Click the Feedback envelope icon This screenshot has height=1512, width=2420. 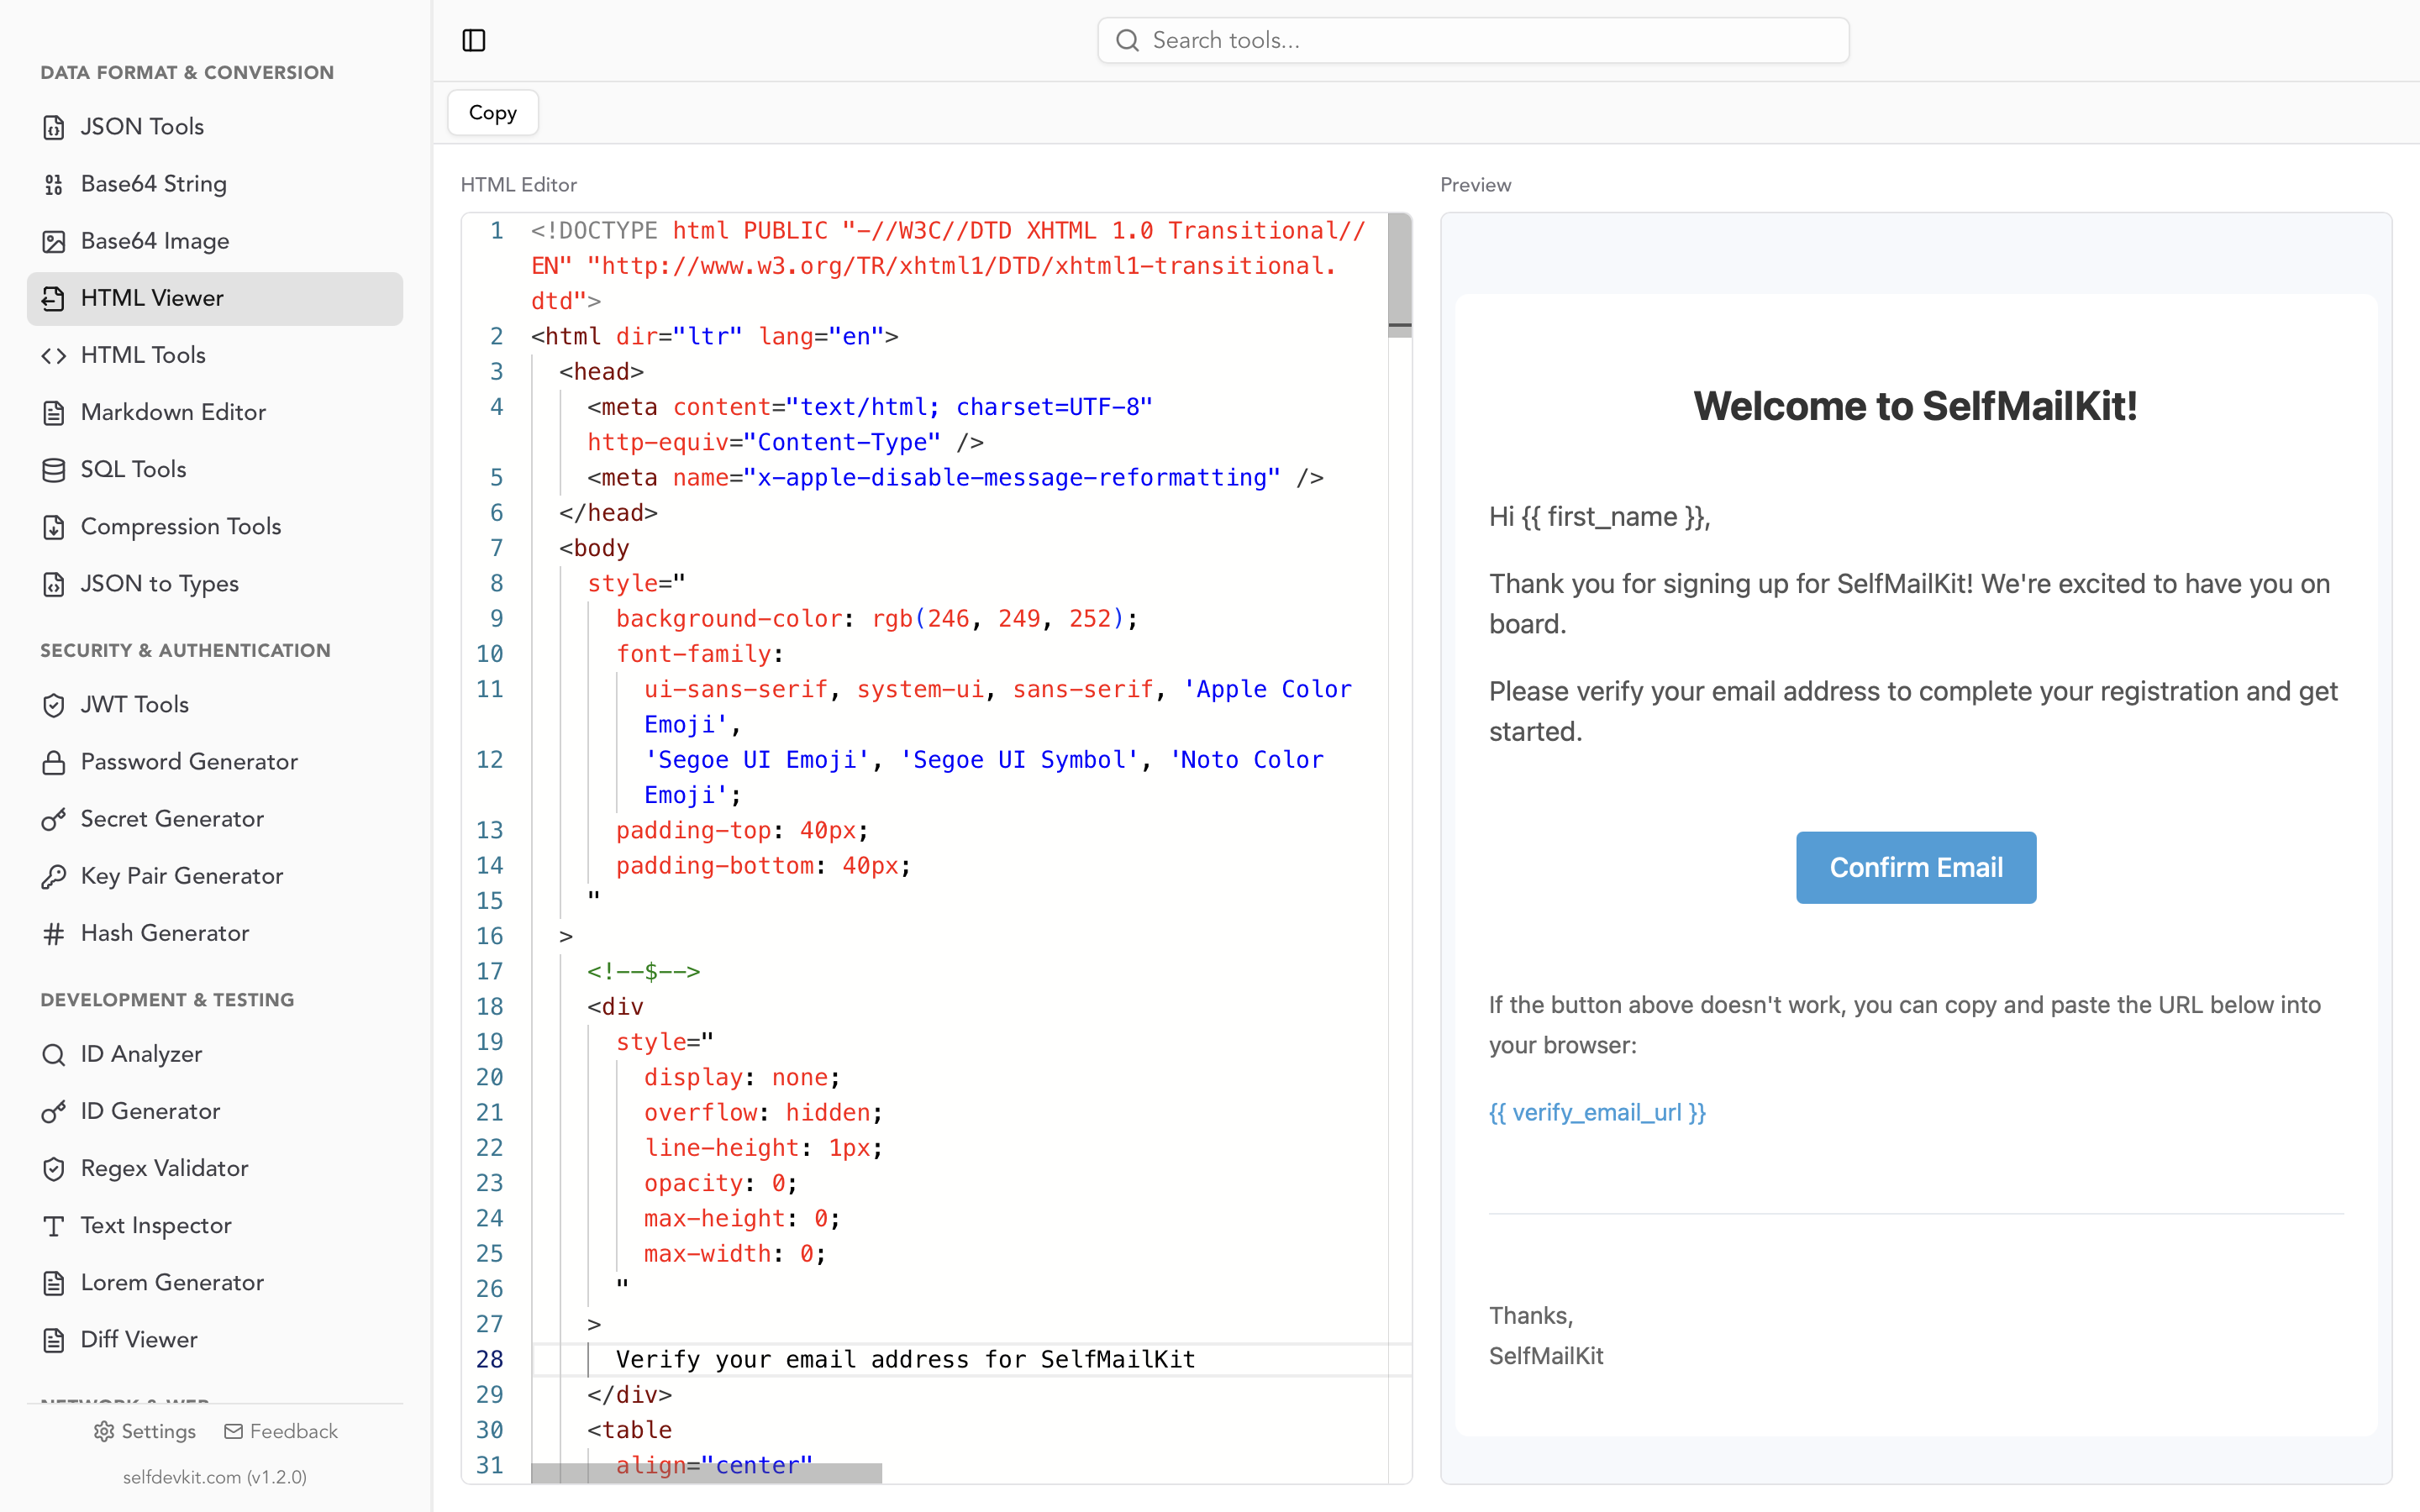(233, 1431)
